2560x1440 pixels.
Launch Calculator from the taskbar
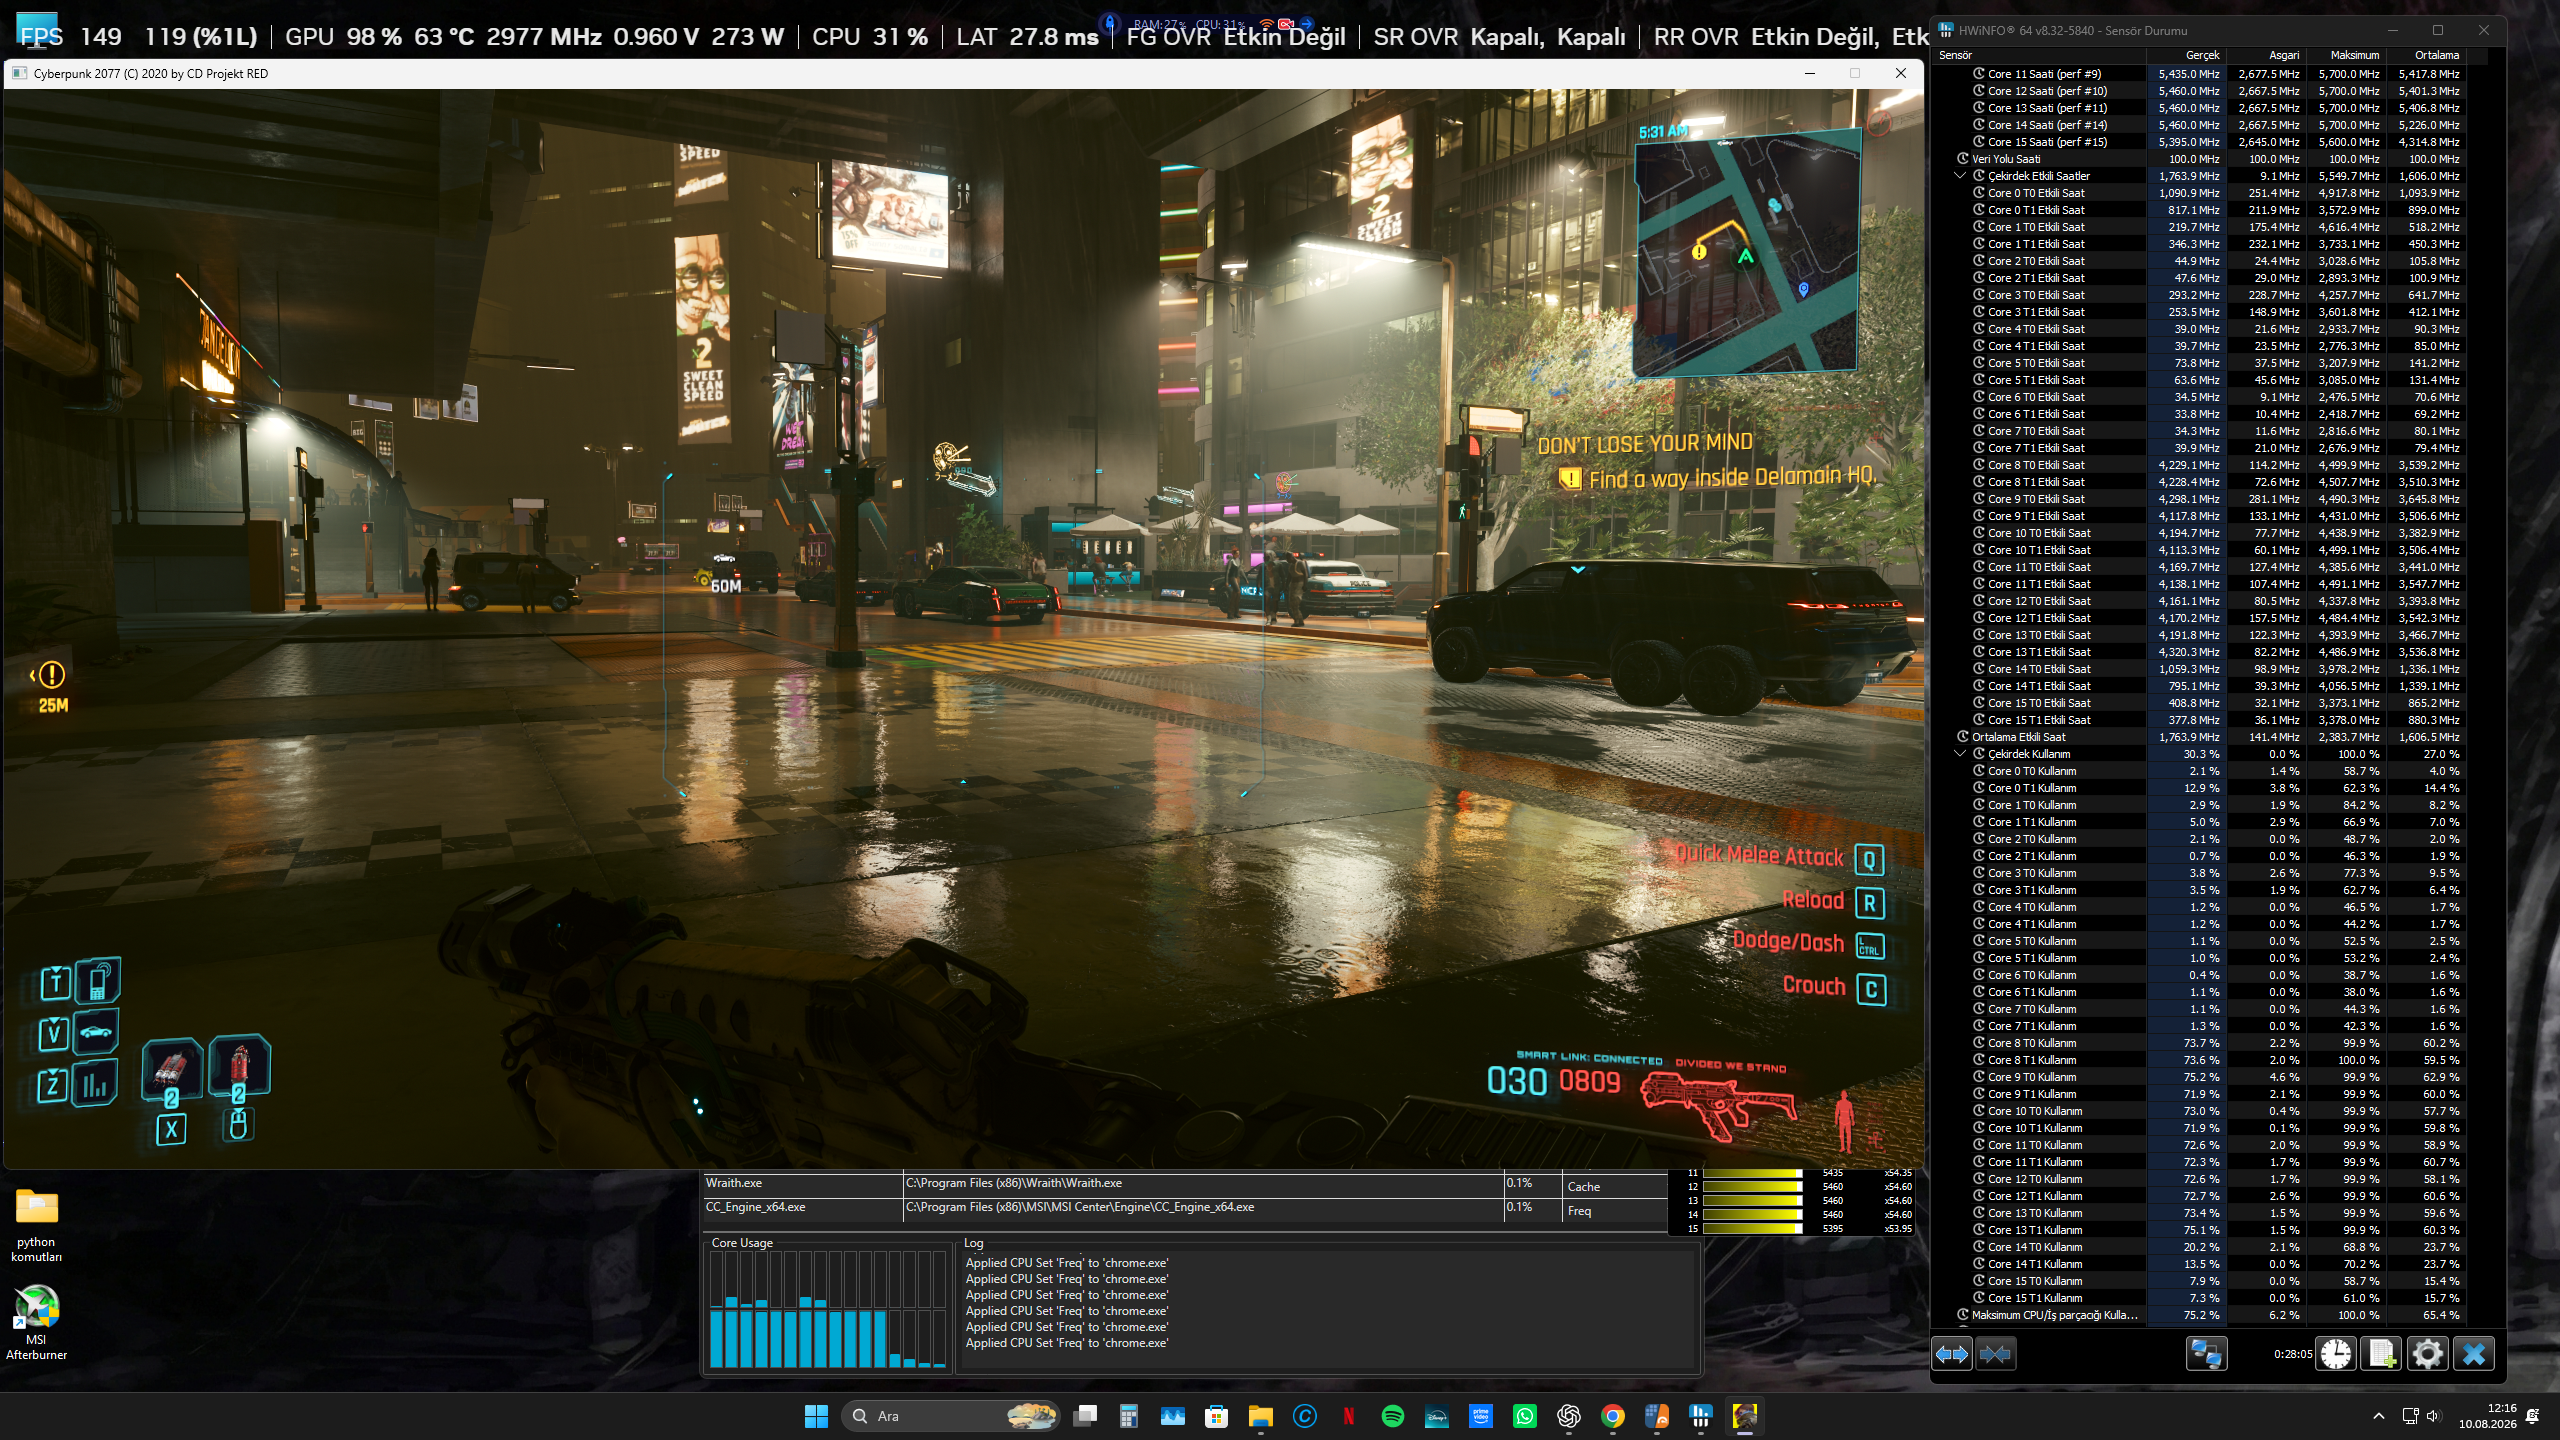1129,1416
